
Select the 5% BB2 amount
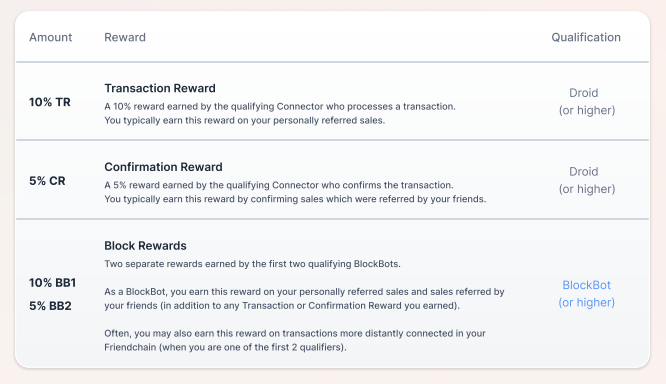pos(50,306)
